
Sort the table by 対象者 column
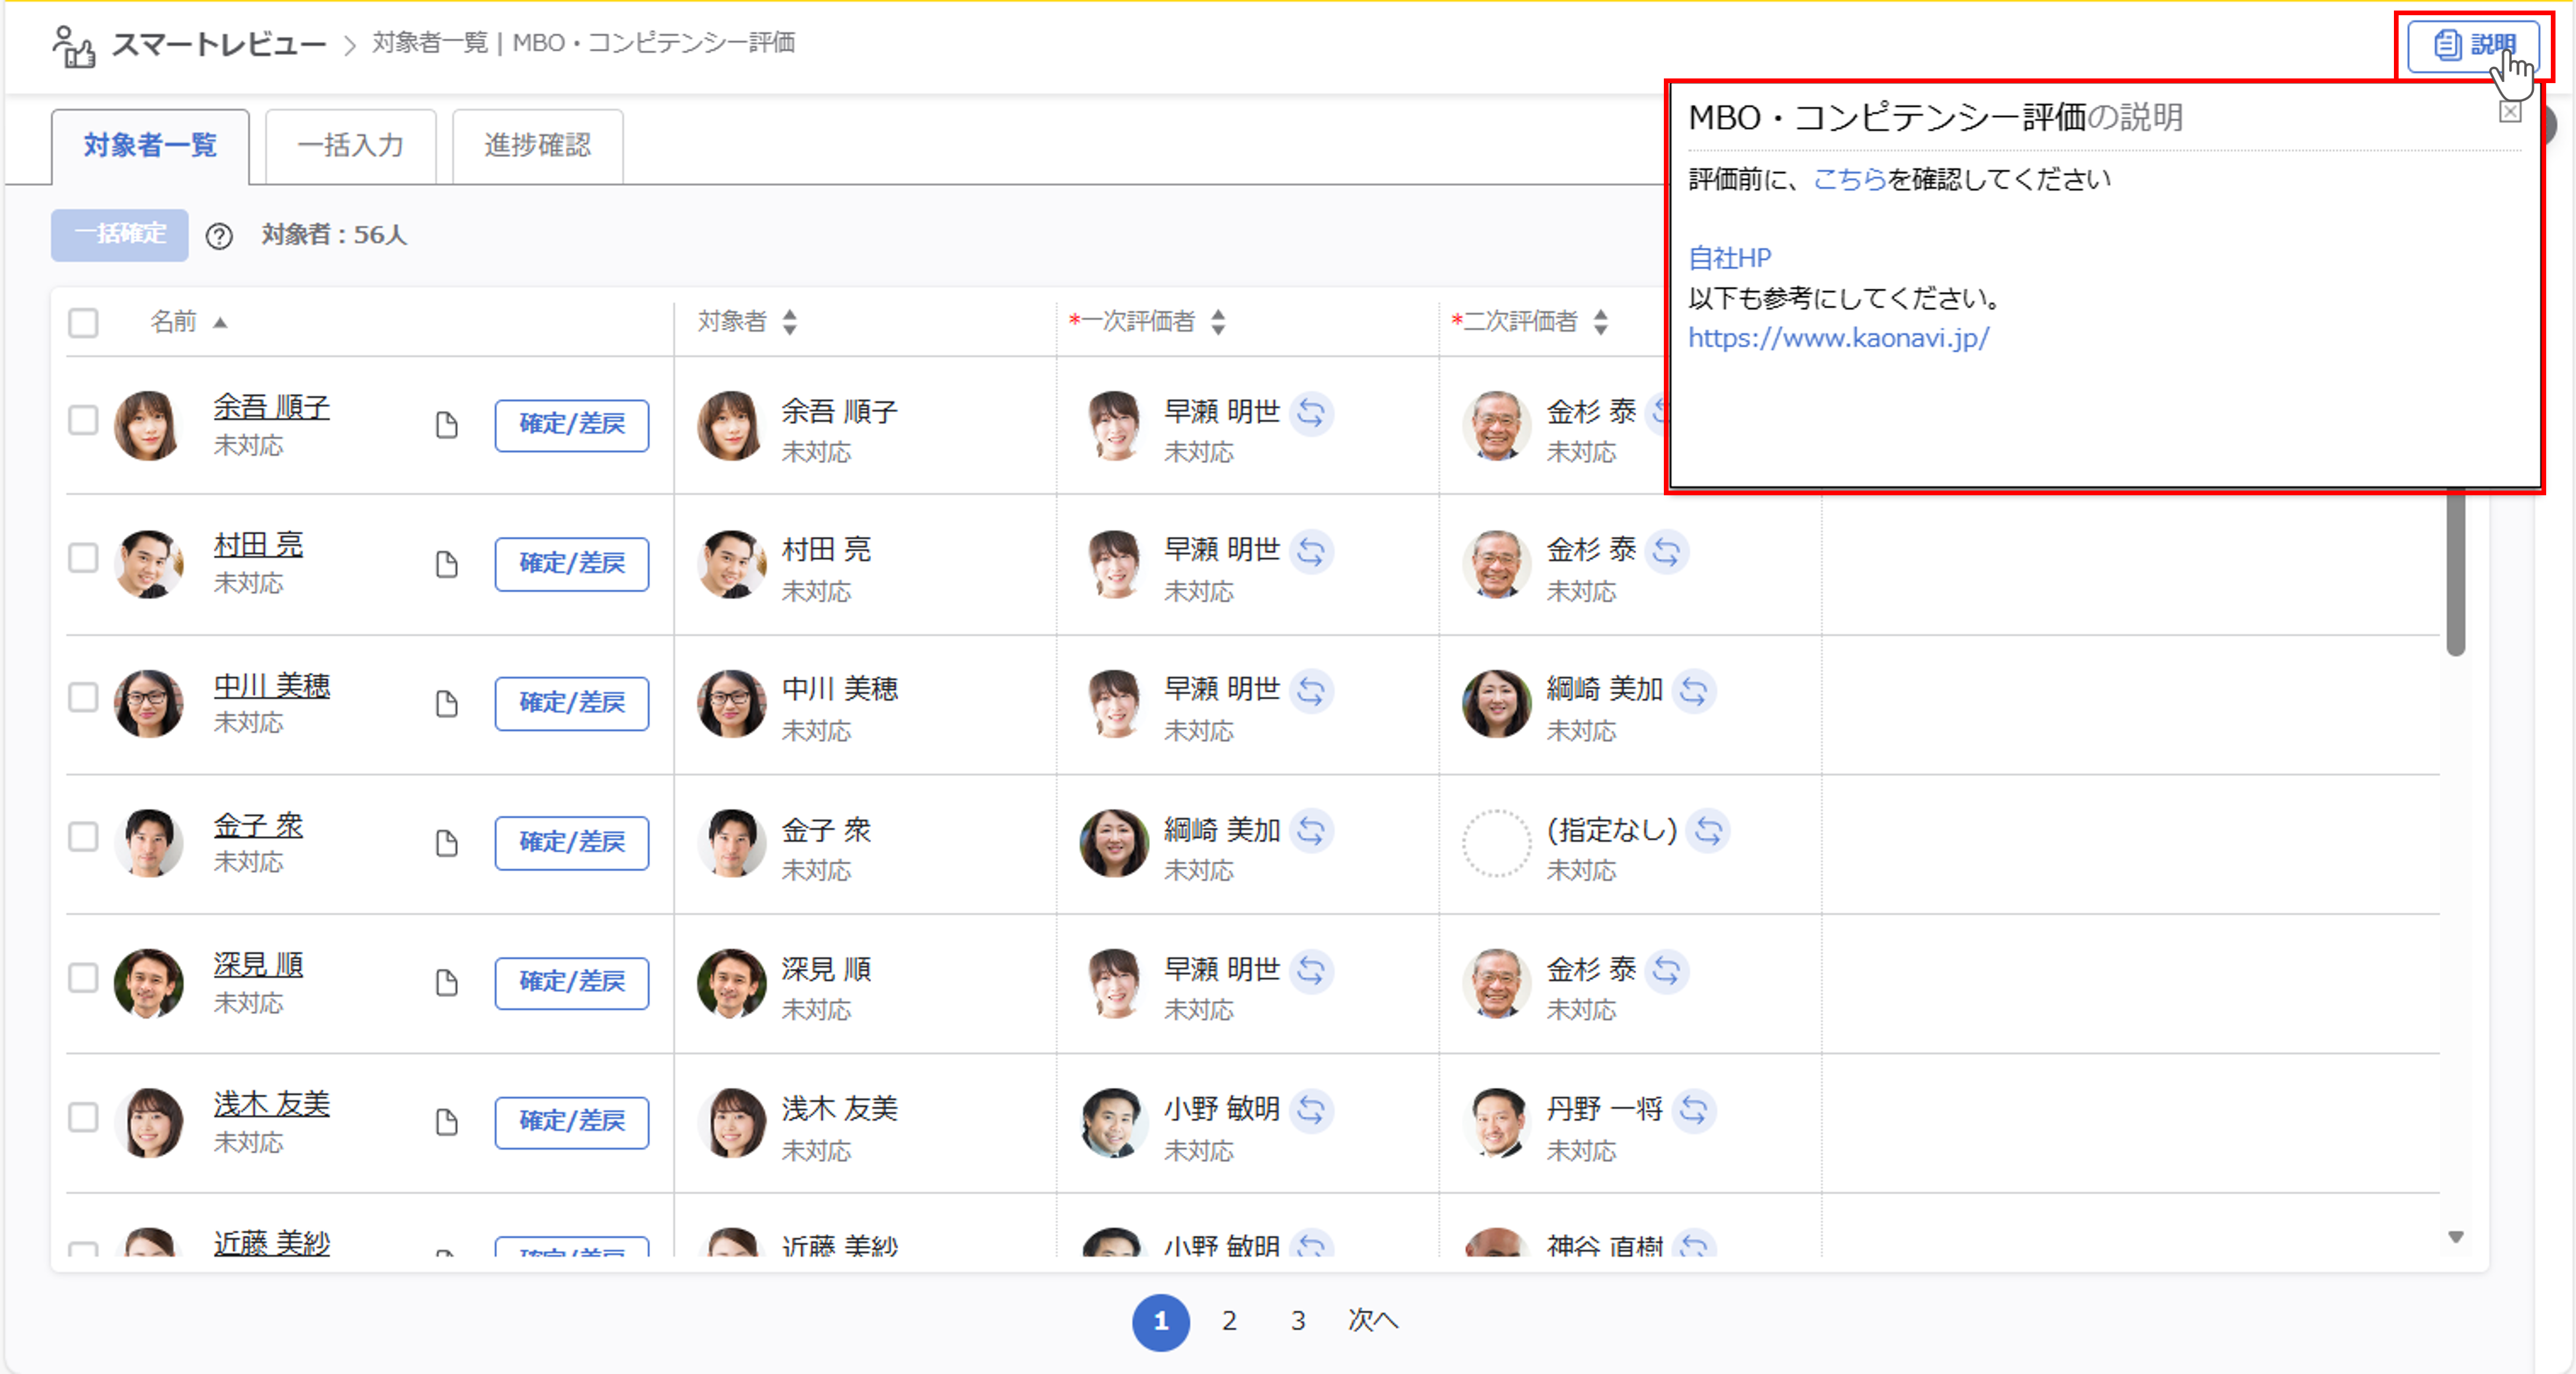(x=790, y=322)
